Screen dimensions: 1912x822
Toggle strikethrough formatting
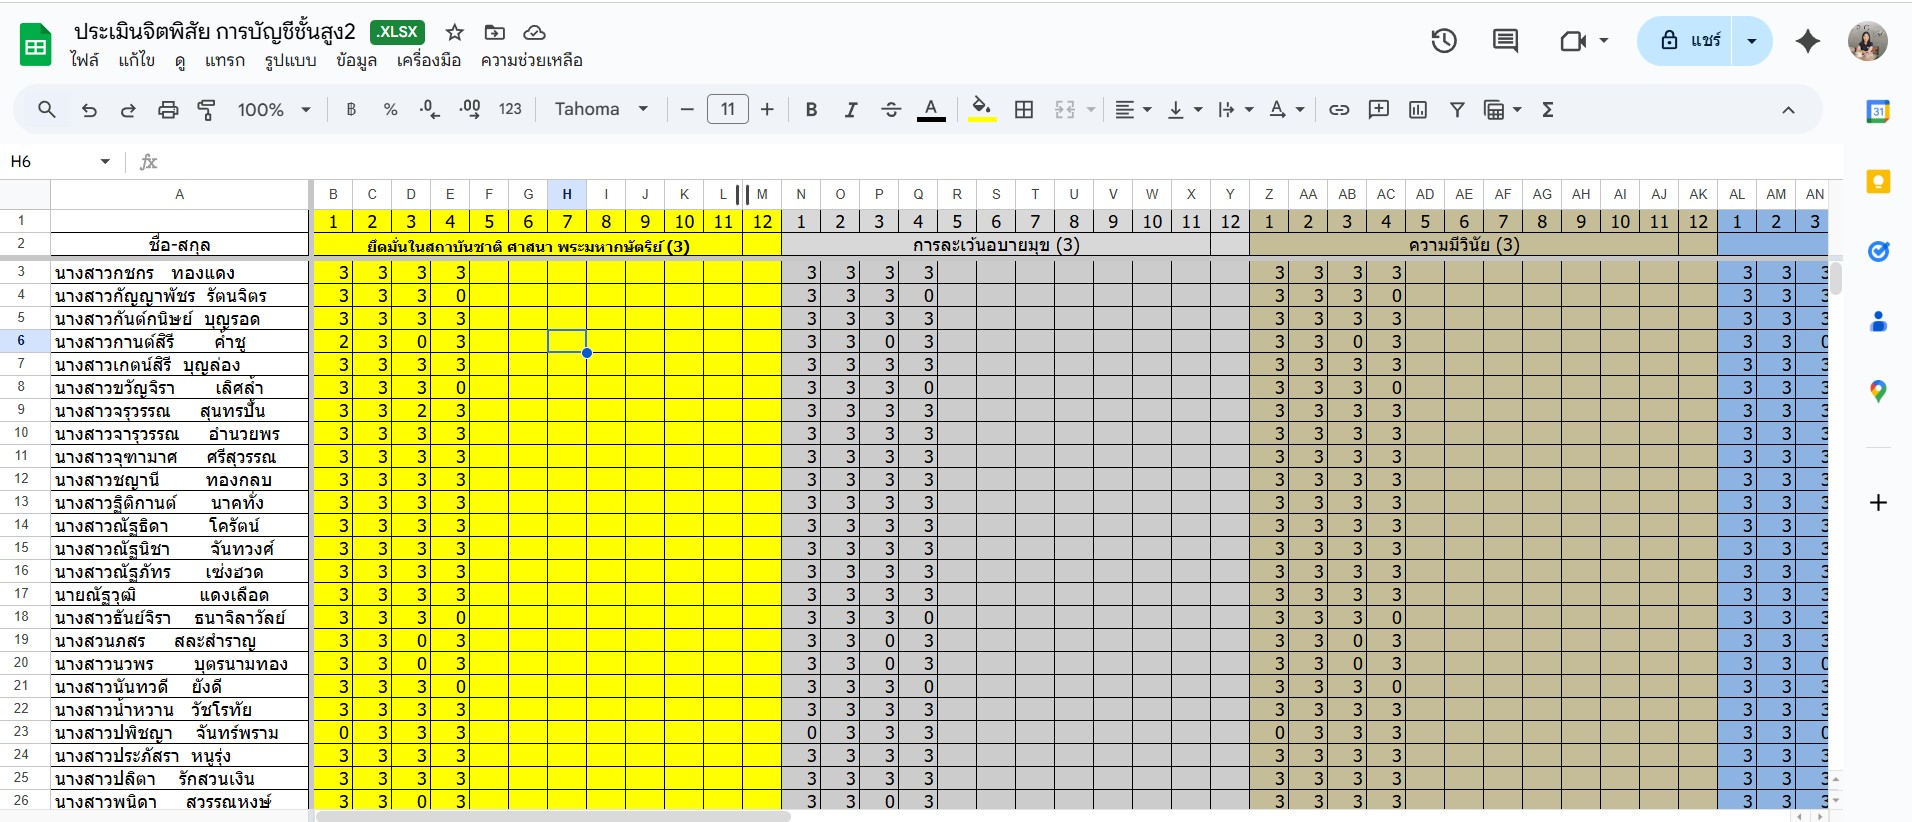890,110
